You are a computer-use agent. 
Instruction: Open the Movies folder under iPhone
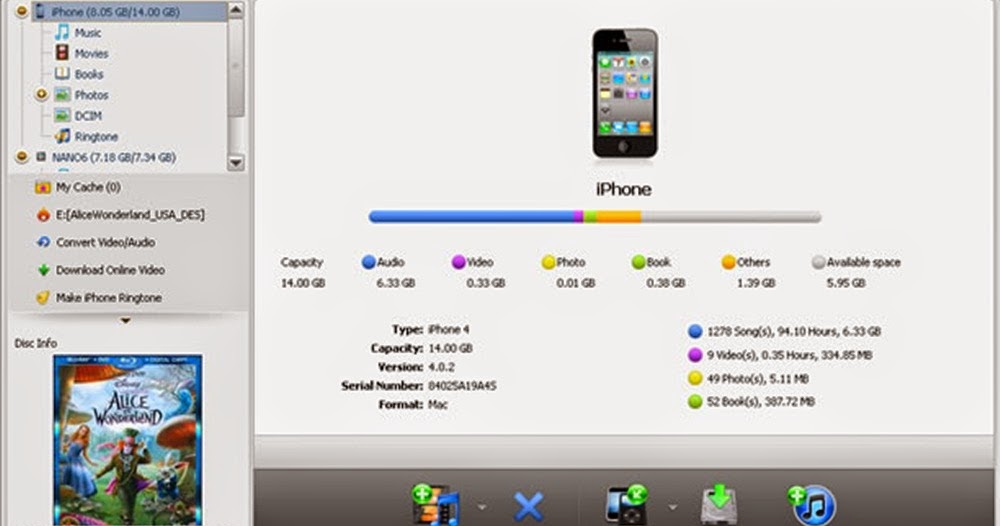click(91, 54)
